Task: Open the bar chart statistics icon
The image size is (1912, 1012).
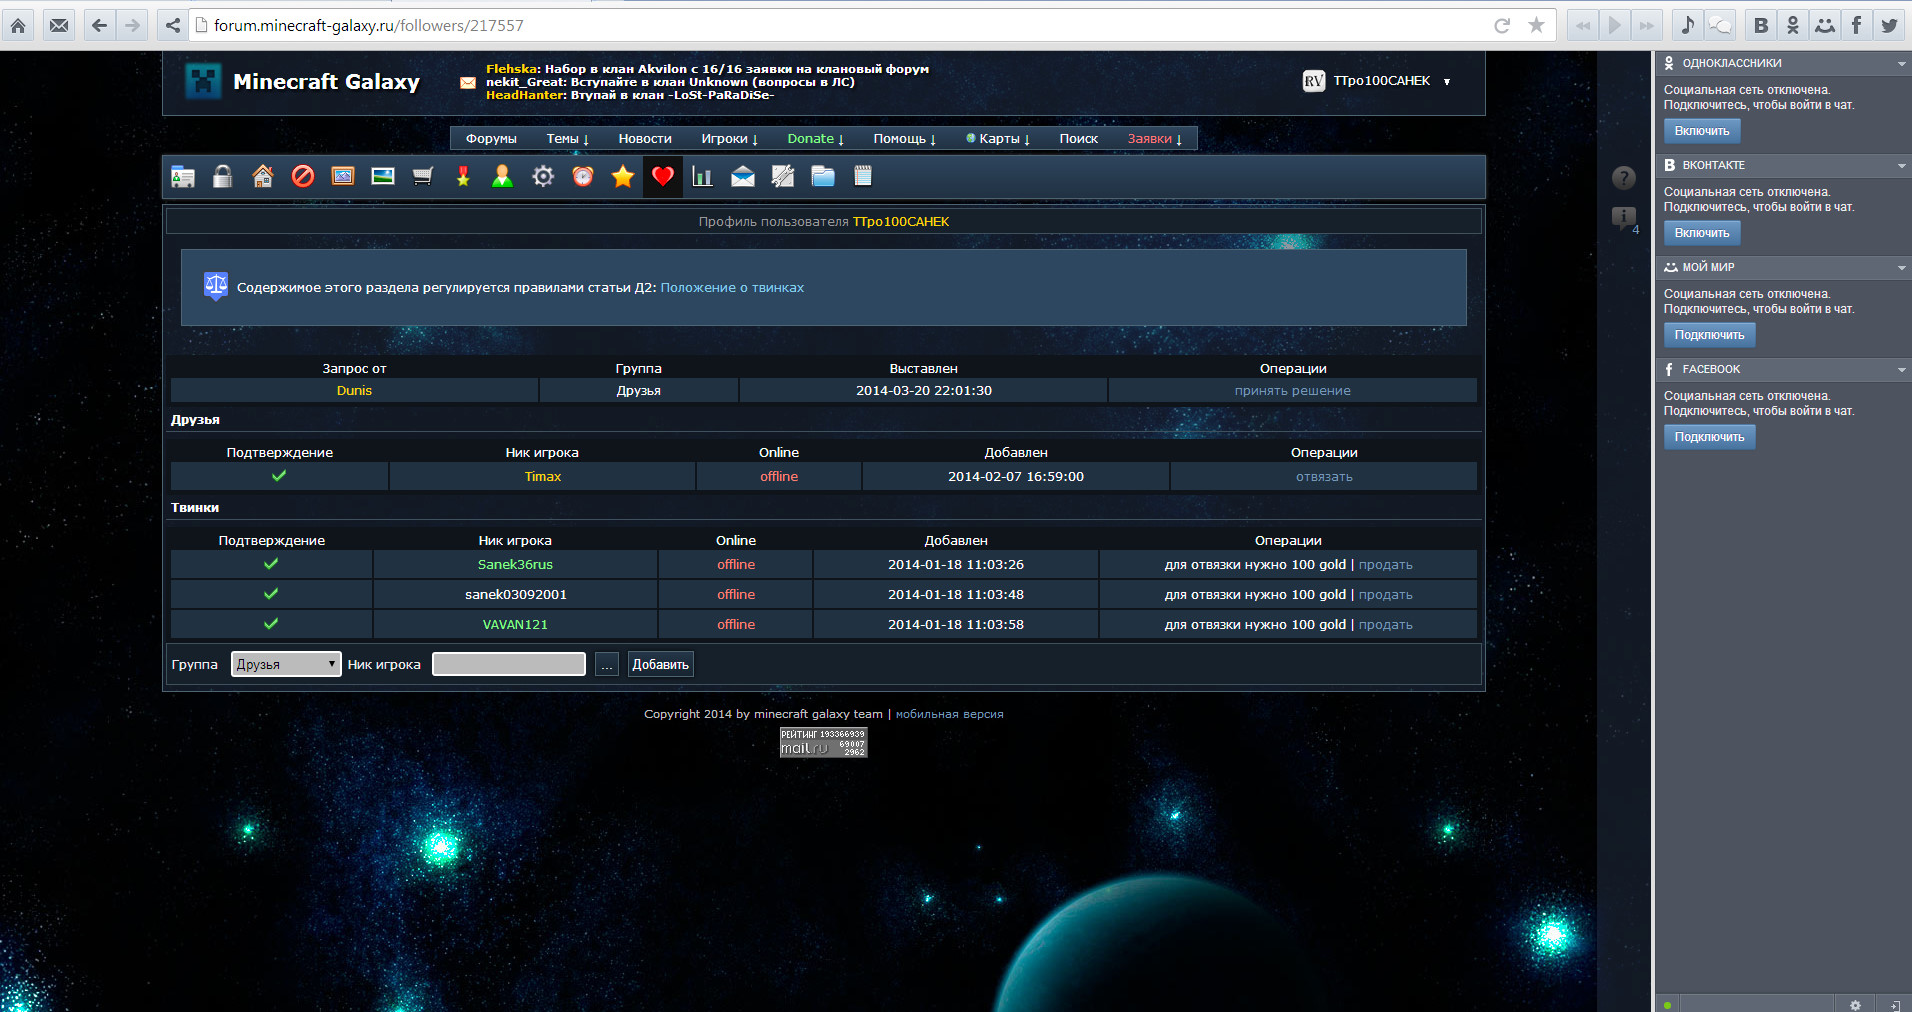Action: coord(703,177)
